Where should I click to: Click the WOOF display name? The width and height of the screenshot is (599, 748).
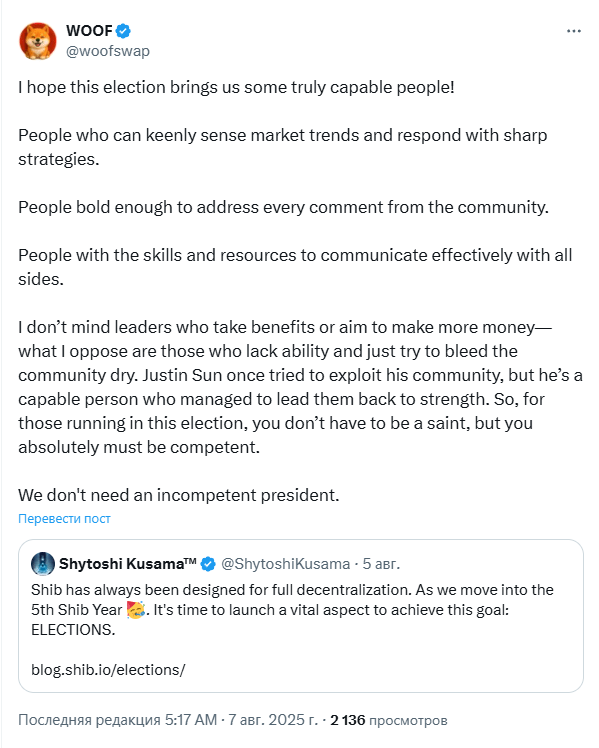89,31
